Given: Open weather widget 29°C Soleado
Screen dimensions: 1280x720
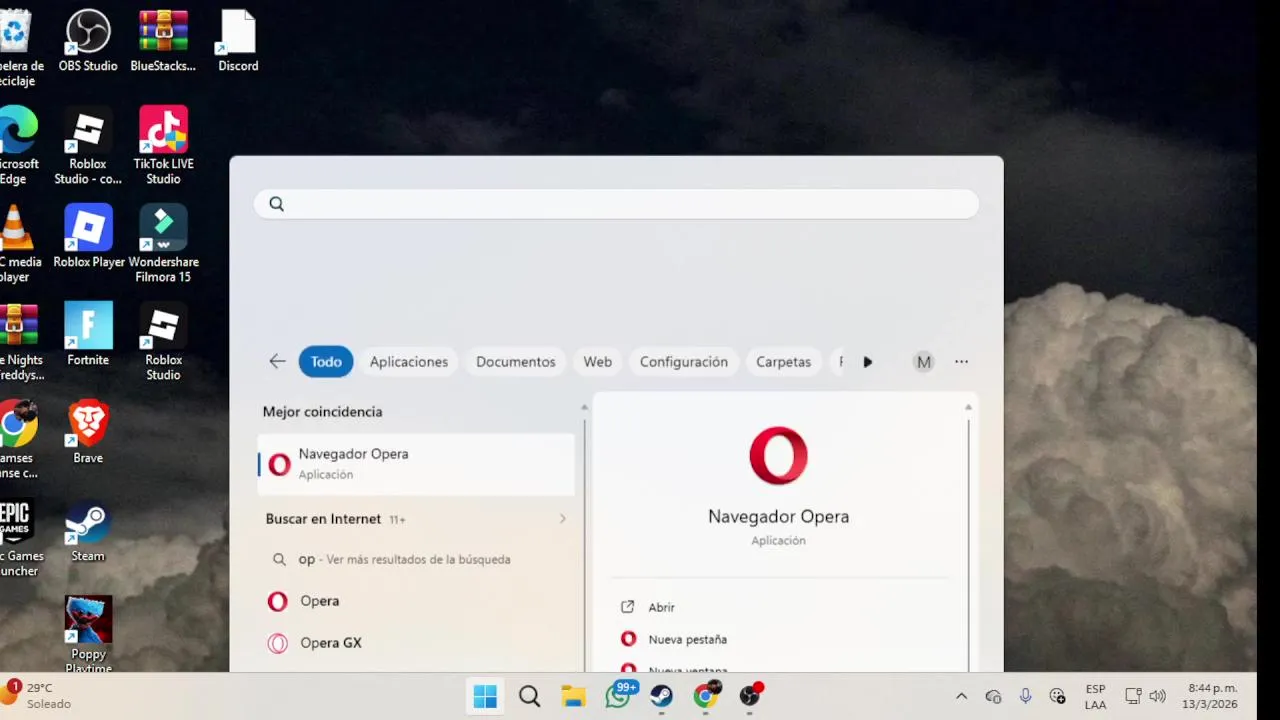Looking at the screenshot, I should click(38, 695).
